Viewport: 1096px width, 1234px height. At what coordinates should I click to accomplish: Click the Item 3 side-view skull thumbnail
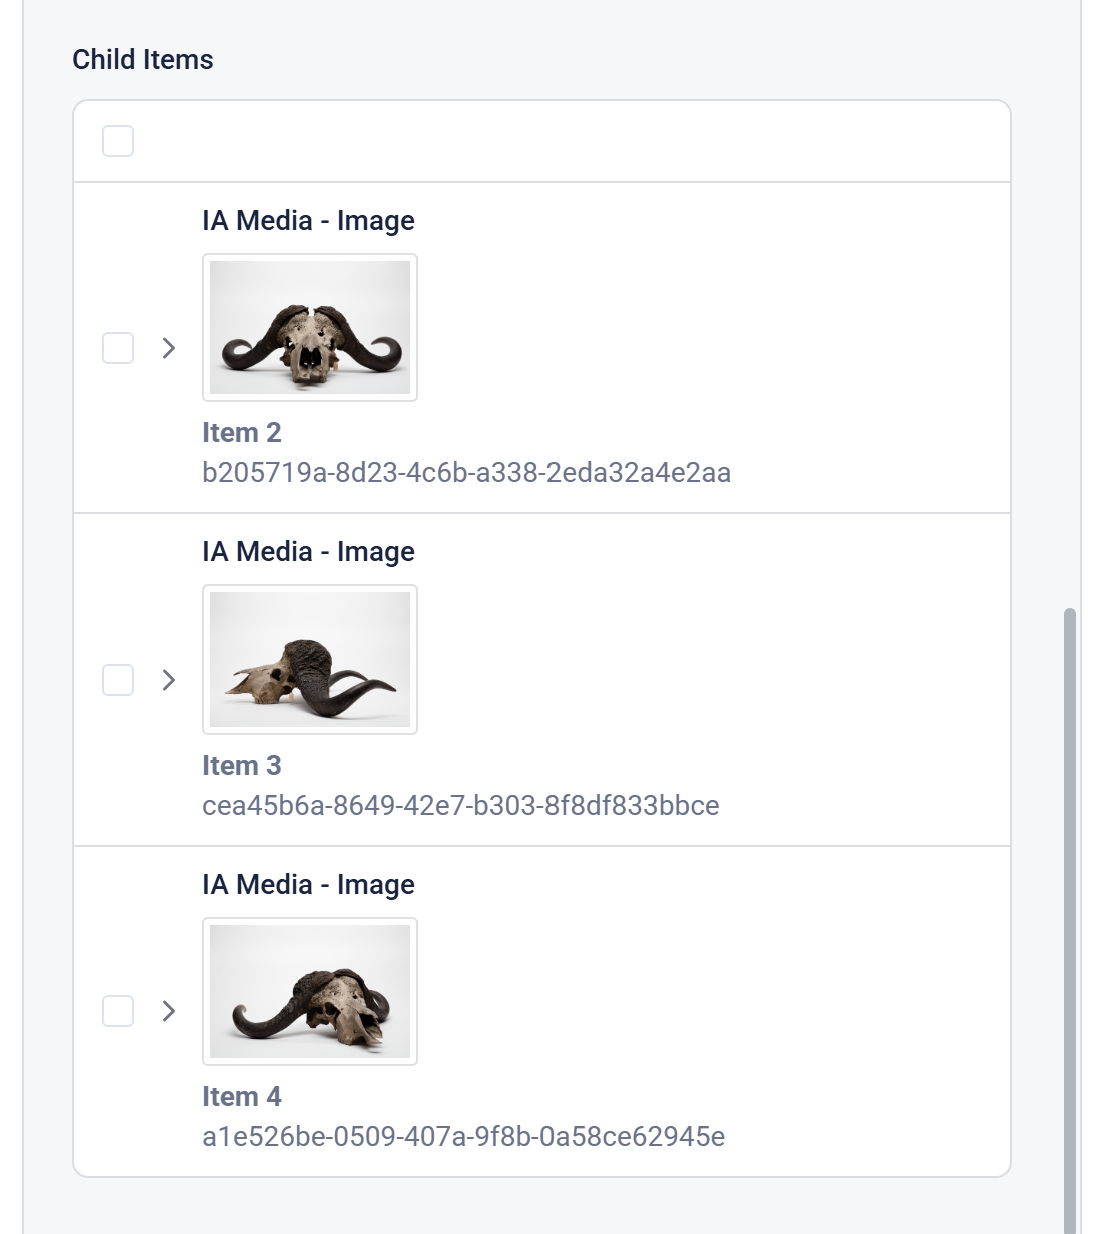pos(310,660)
